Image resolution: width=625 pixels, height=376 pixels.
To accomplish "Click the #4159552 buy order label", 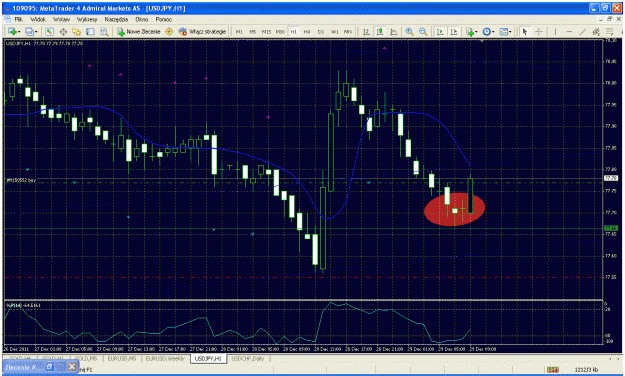I will tap(21, 180).
